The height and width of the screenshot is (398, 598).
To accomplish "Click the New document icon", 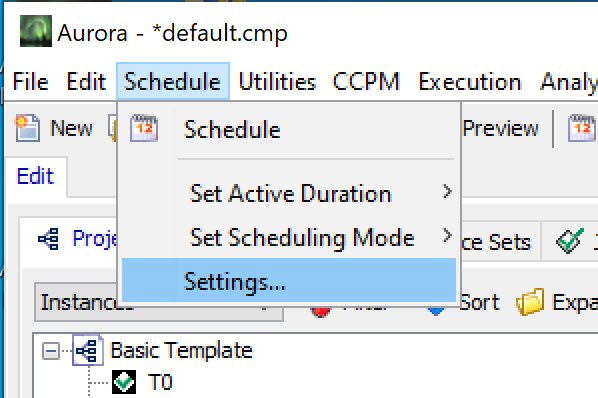I will coord(27,128).
